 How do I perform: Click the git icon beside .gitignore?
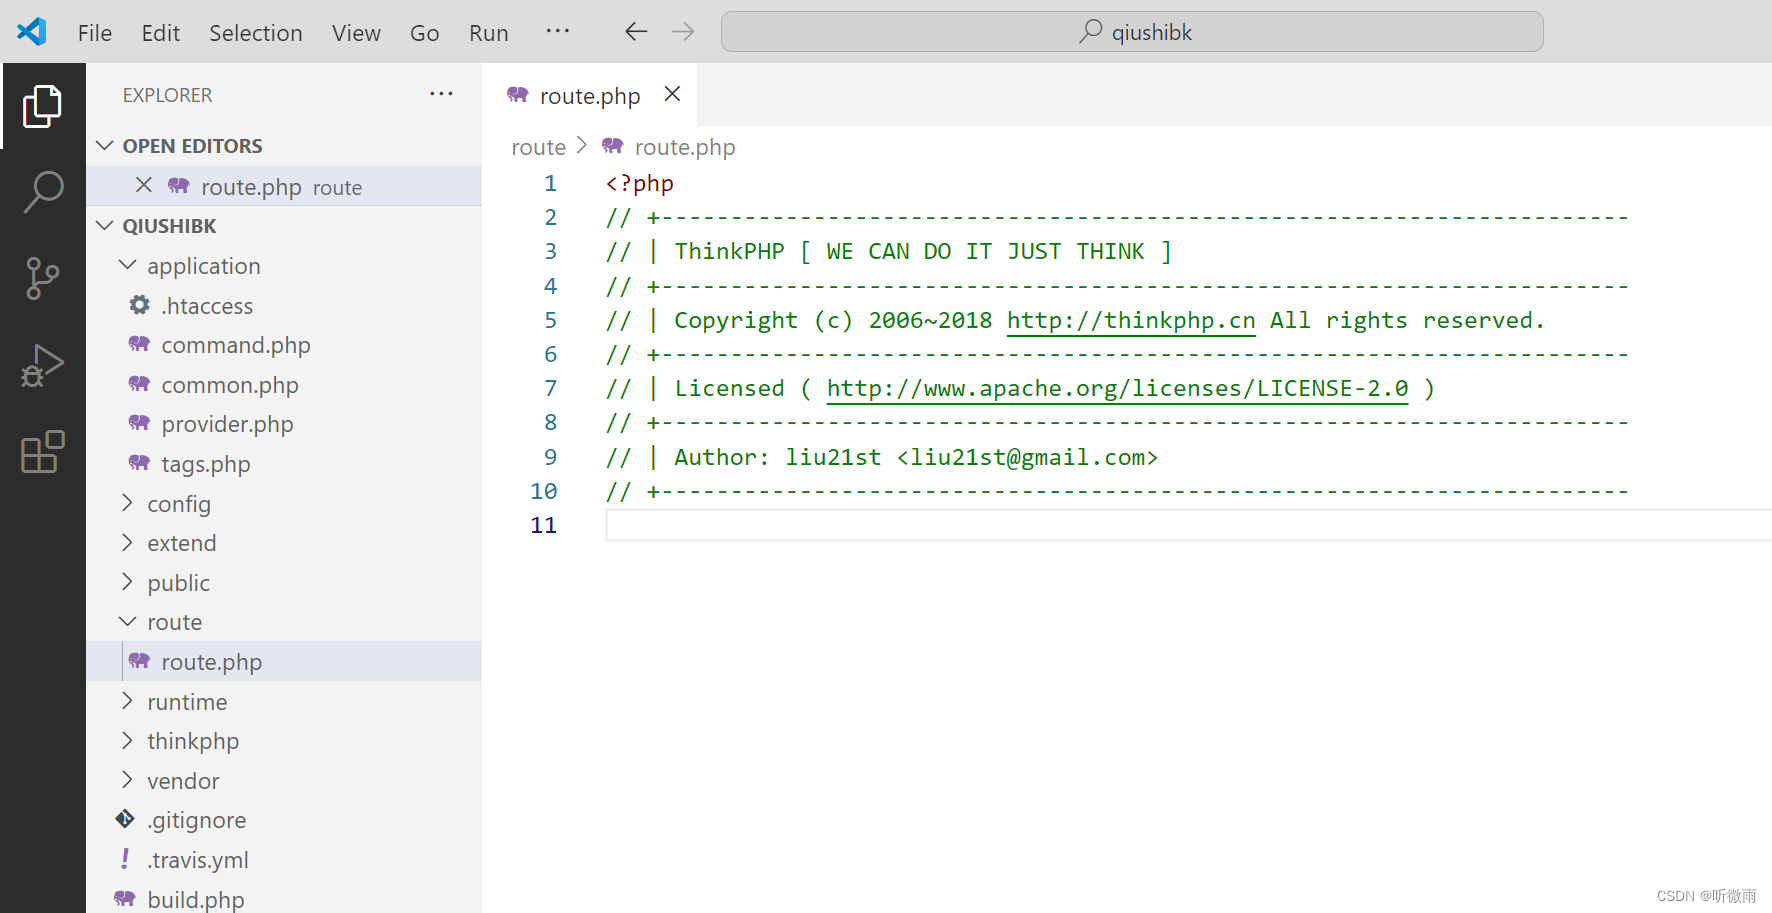pos(125,819)
